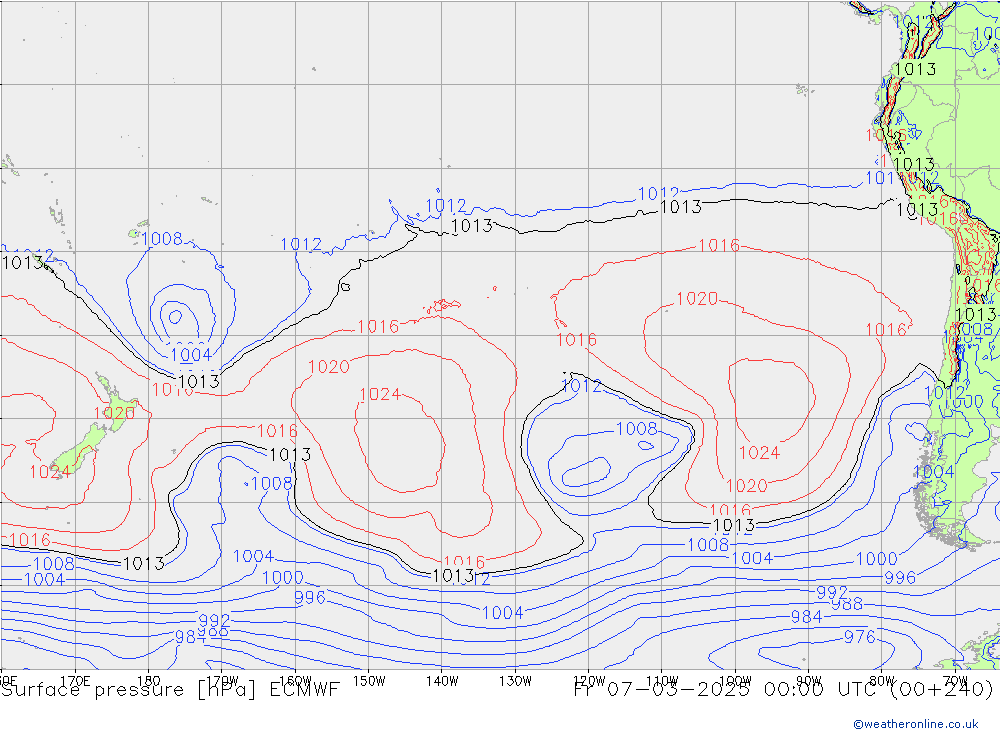
Task: Click the 150W longitude axis label
Action: pos(369,680)
